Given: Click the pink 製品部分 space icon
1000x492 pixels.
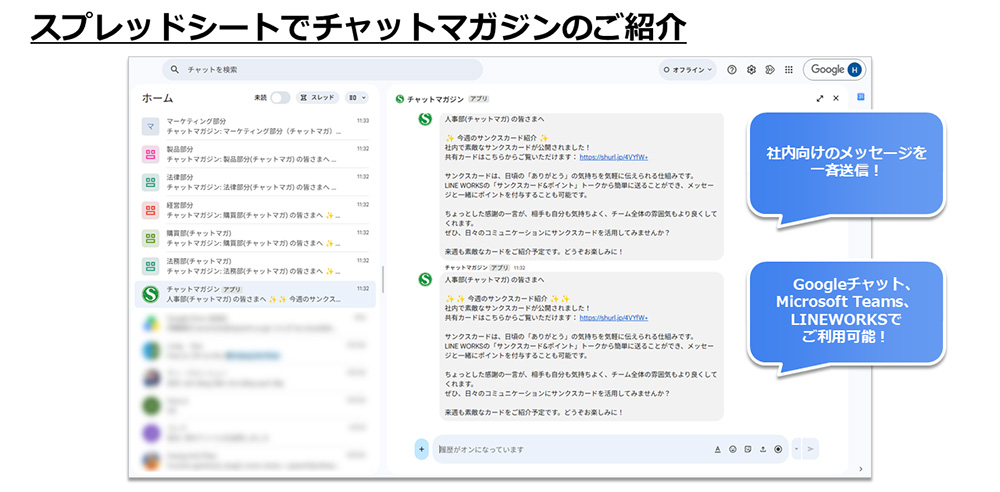Looking at the screenshot, I should [150, 154].
